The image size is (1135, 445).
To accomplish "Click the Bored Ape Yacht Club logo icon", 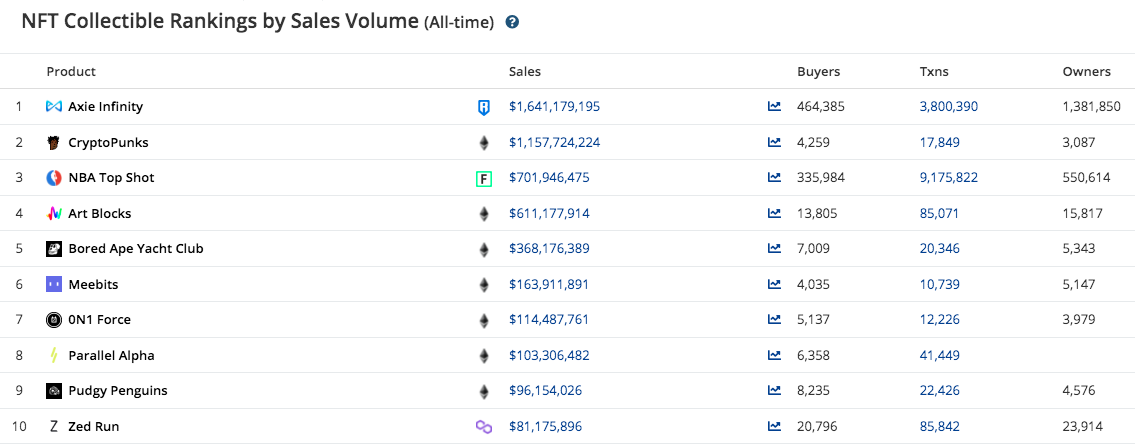I will 54,249.
